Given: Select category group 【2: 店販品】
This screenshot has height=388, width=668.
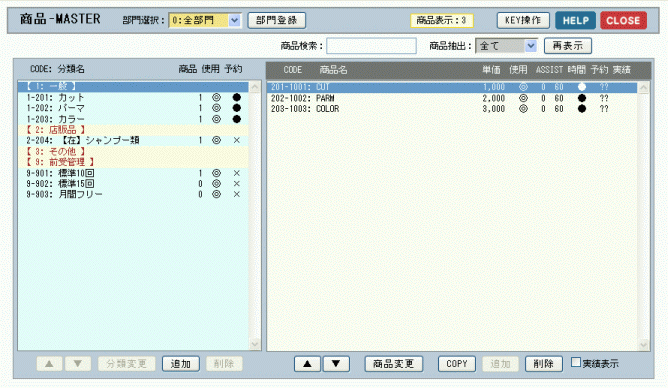Looking at the screenshot, I should point(133,129).
